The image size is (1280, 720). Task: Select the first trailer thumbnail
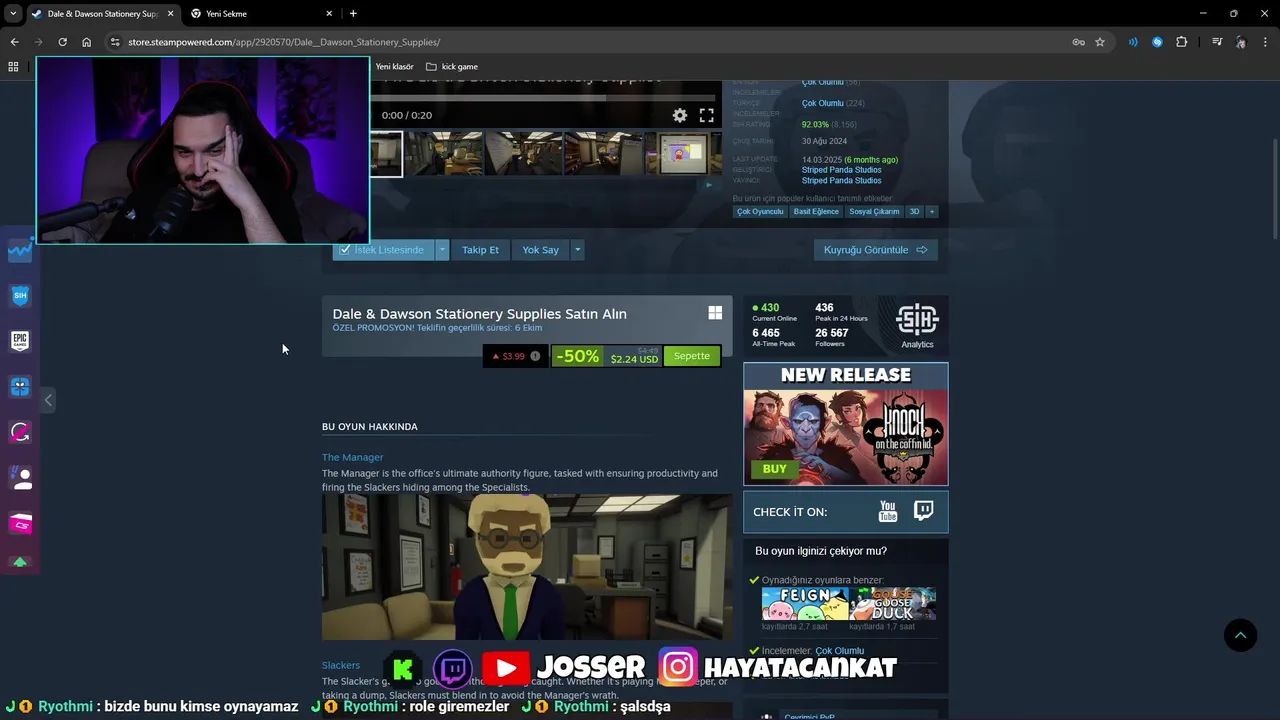(386, 154)
